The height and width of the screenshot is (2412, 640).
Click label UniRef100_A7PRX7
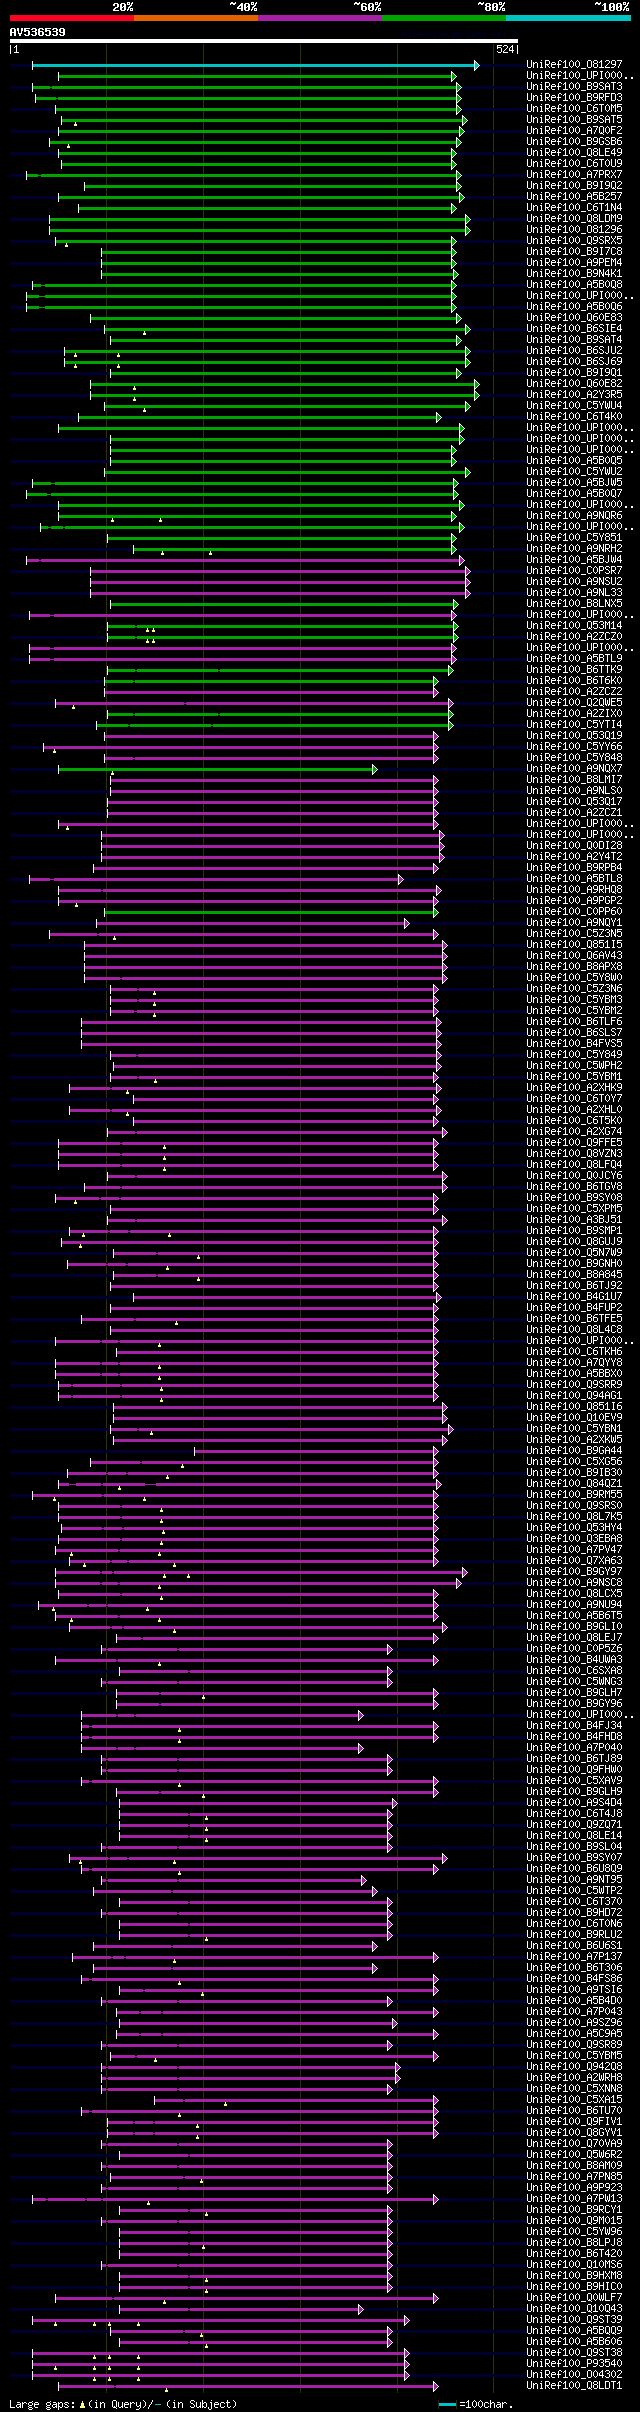574,175
